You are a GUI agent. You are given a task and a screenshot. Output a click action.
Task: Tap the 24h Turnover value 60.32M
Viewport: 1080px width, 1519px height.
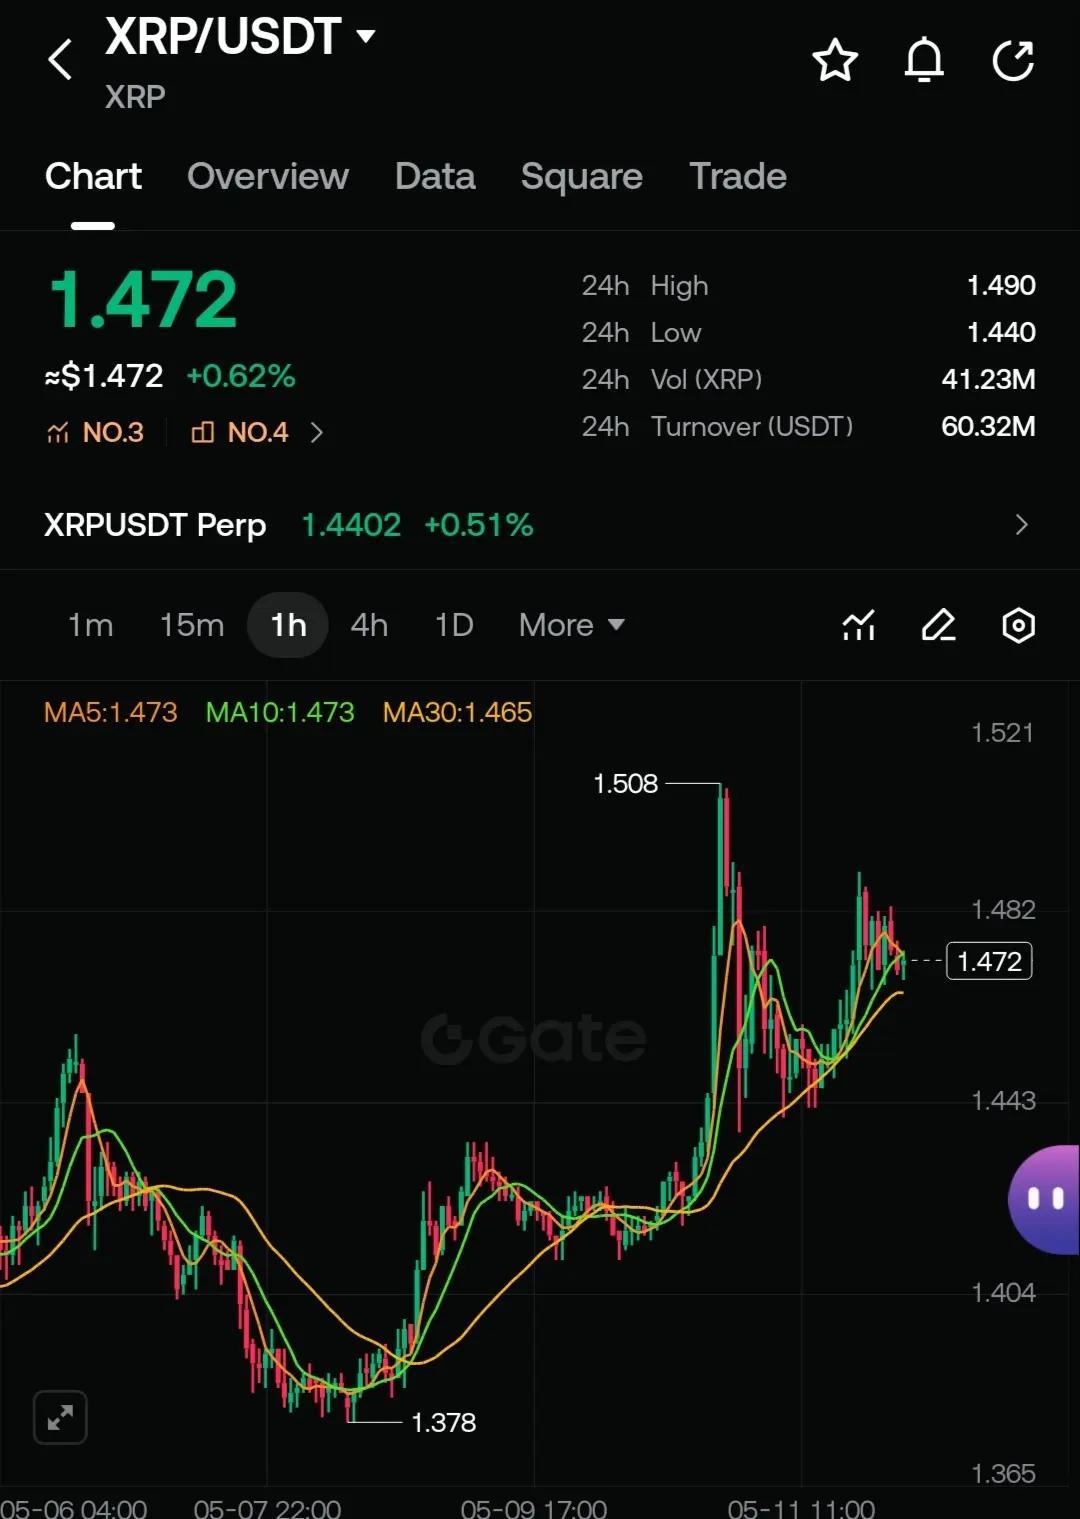pyautogui.click(x=988, y=426)
